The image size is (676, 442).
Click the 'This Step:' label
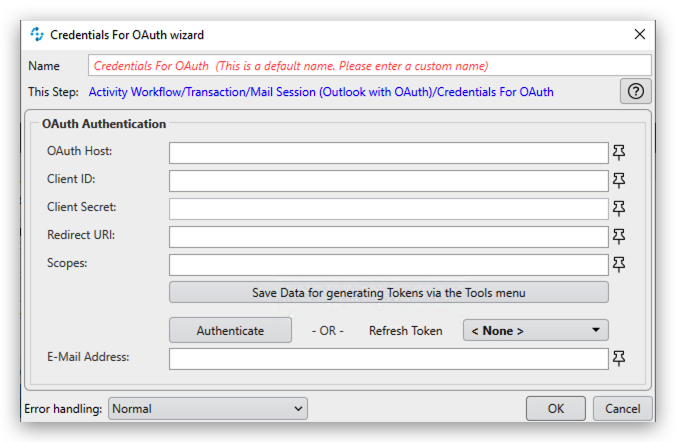point(53,92)
